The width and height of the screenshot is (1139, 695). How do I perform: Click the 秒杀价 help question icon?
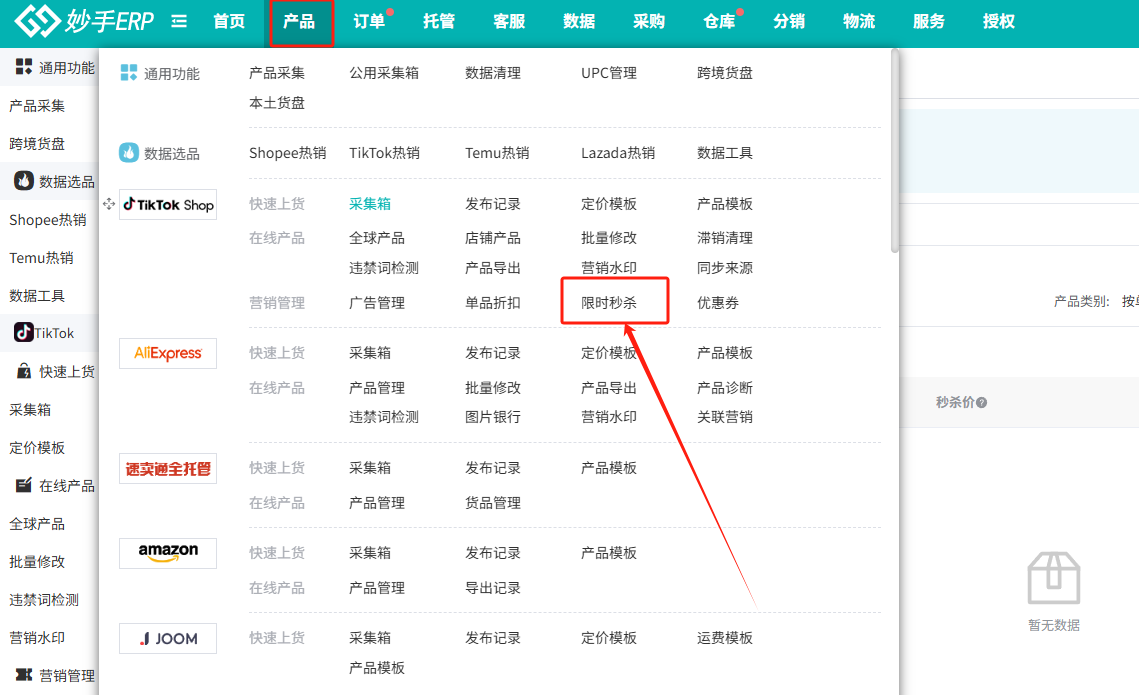(x=981, y=402)
